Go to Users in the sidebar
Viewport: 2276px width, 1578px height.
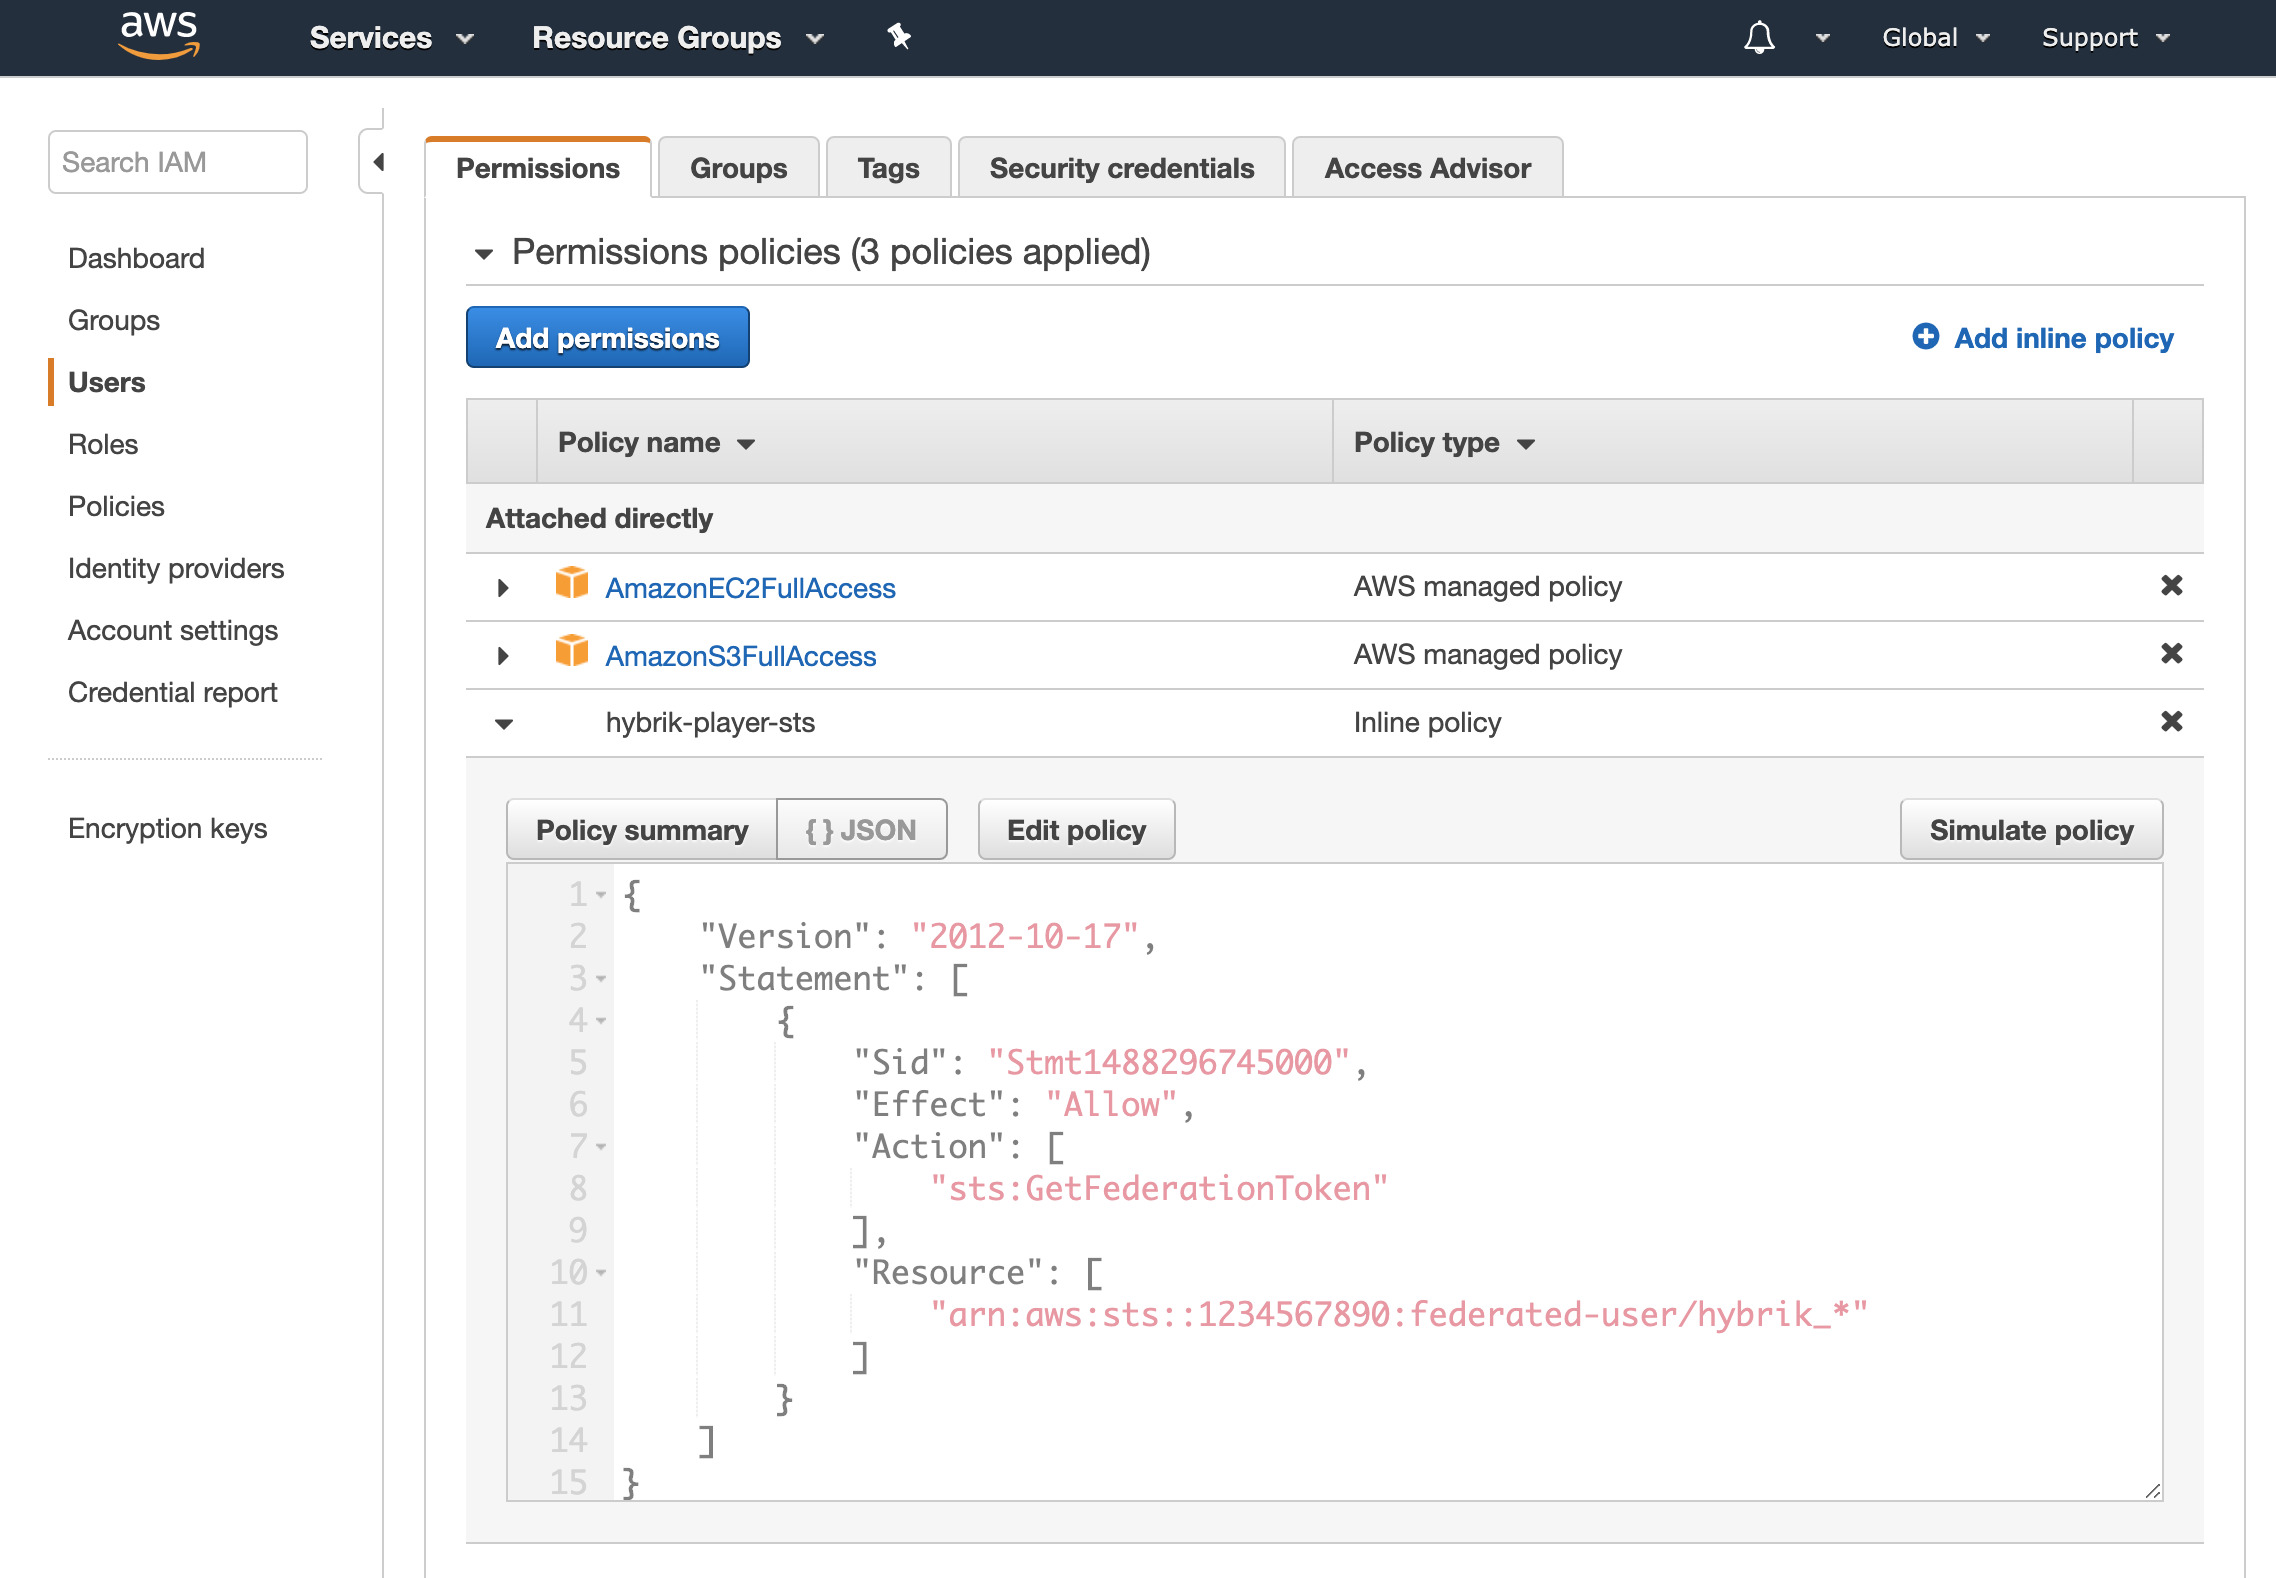point(107,382)
